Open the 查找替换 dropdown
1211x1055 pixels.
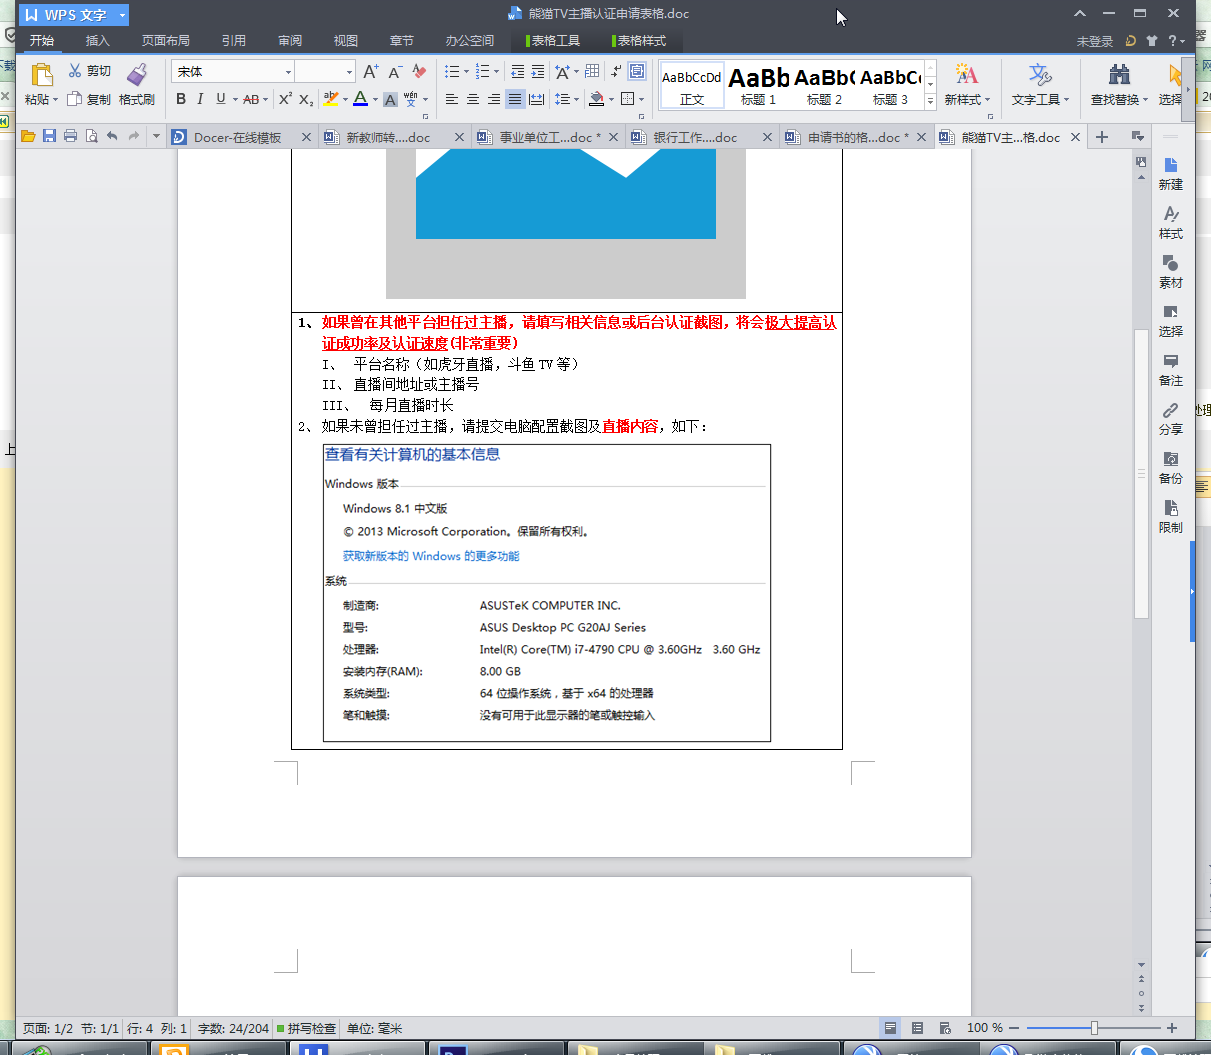[1119, 85]
